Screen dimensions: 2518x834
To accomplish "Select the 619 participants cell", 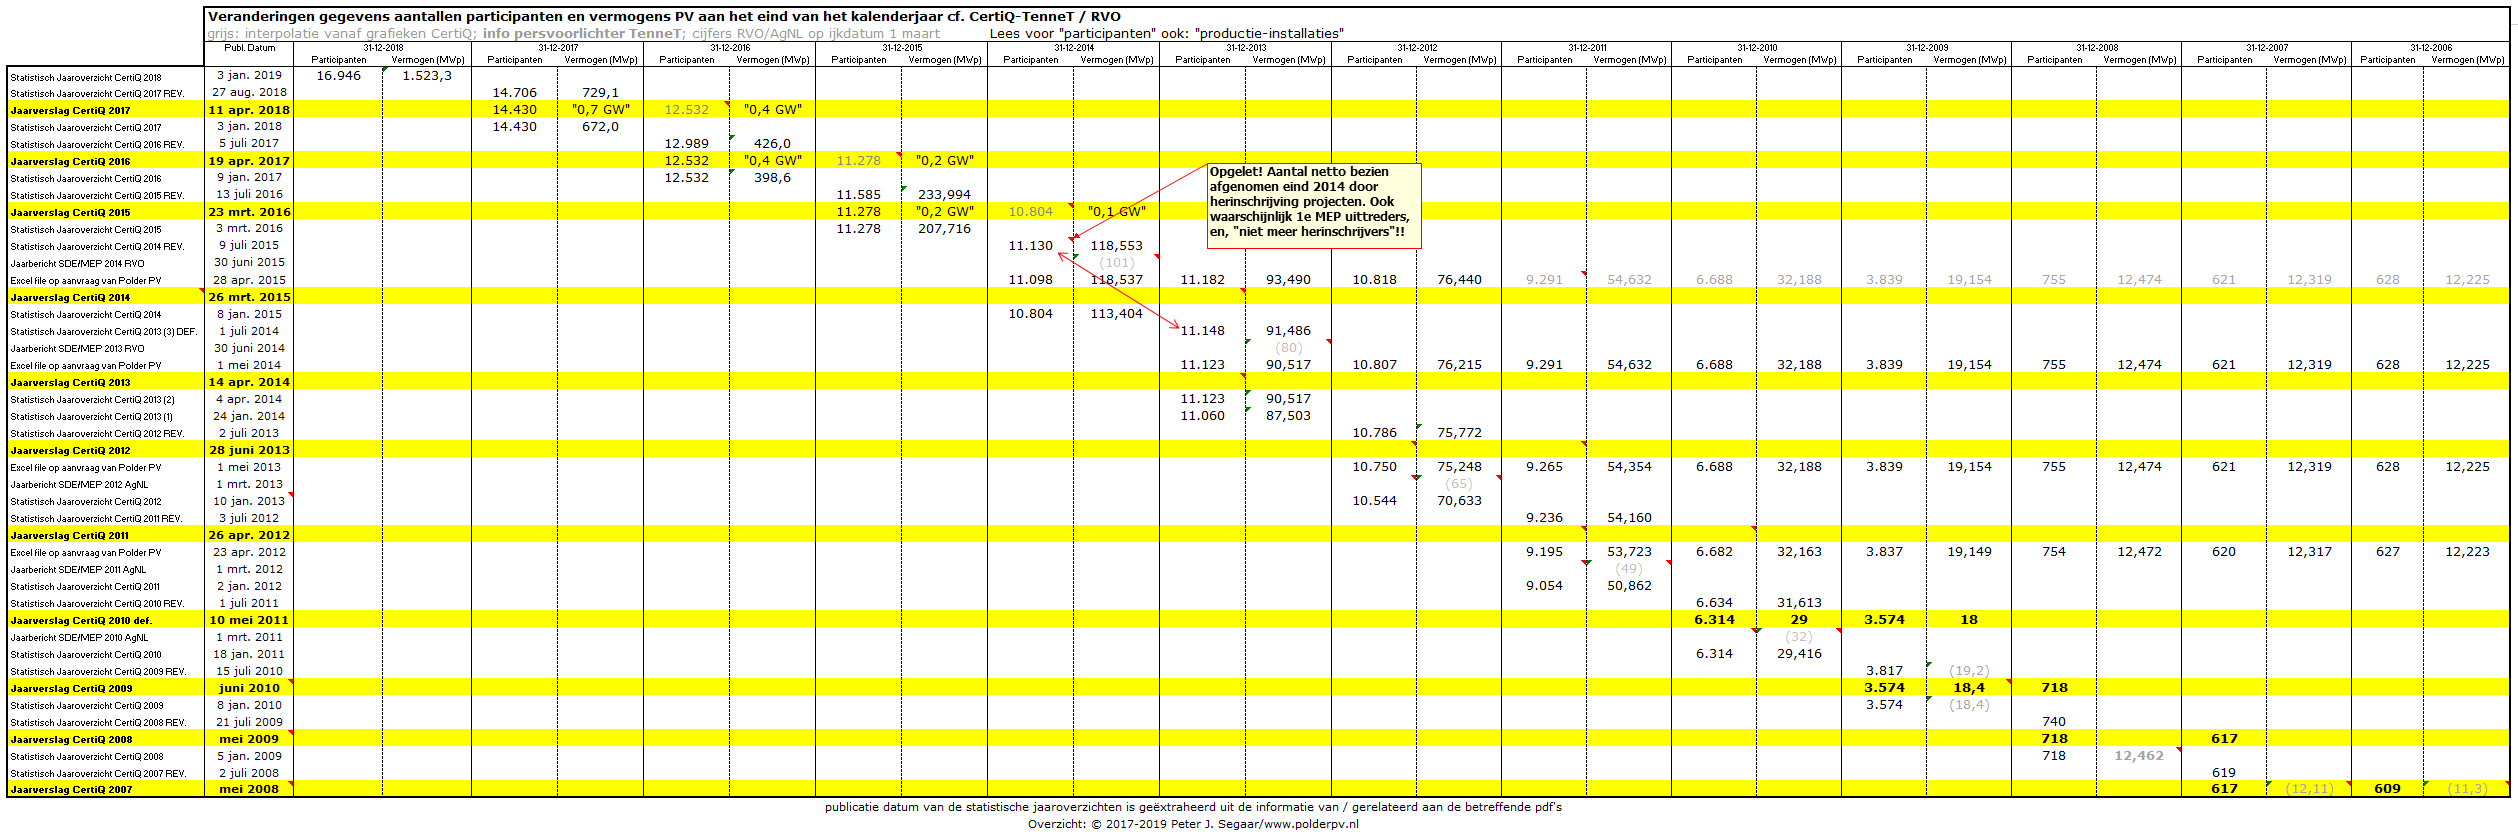I will pos(2224,773).
